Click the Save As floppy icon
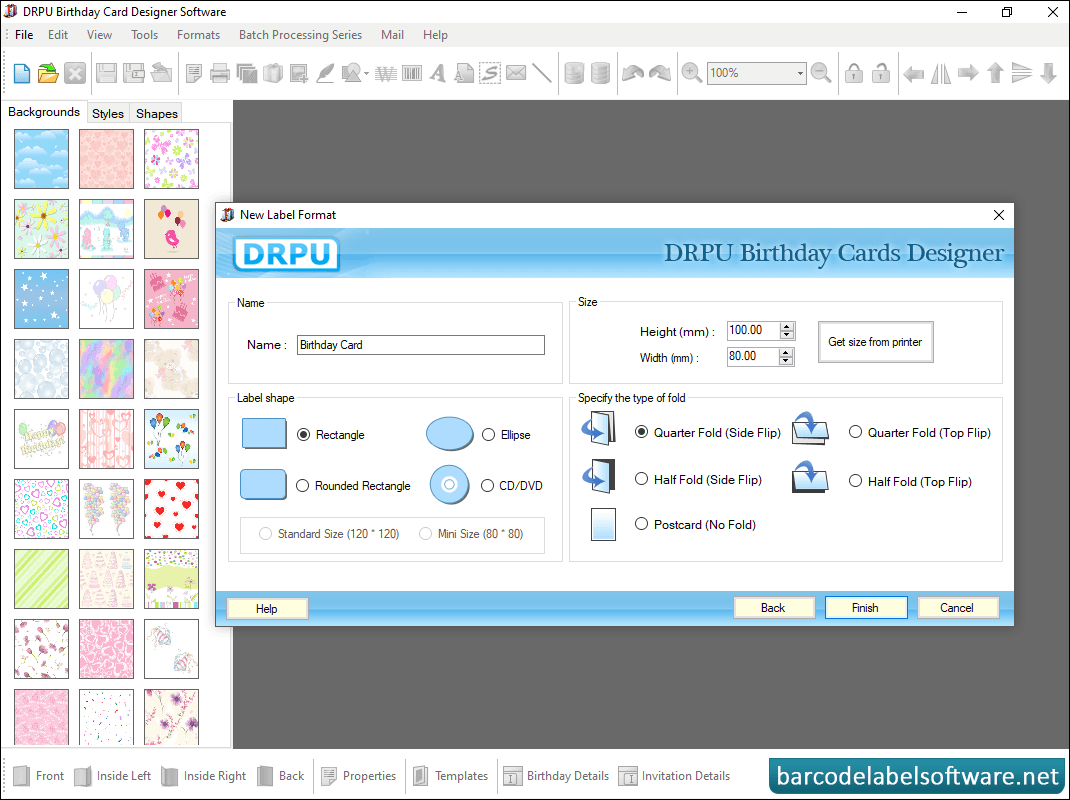Screen dimensions: 1070x800 [x=134, y=73]
